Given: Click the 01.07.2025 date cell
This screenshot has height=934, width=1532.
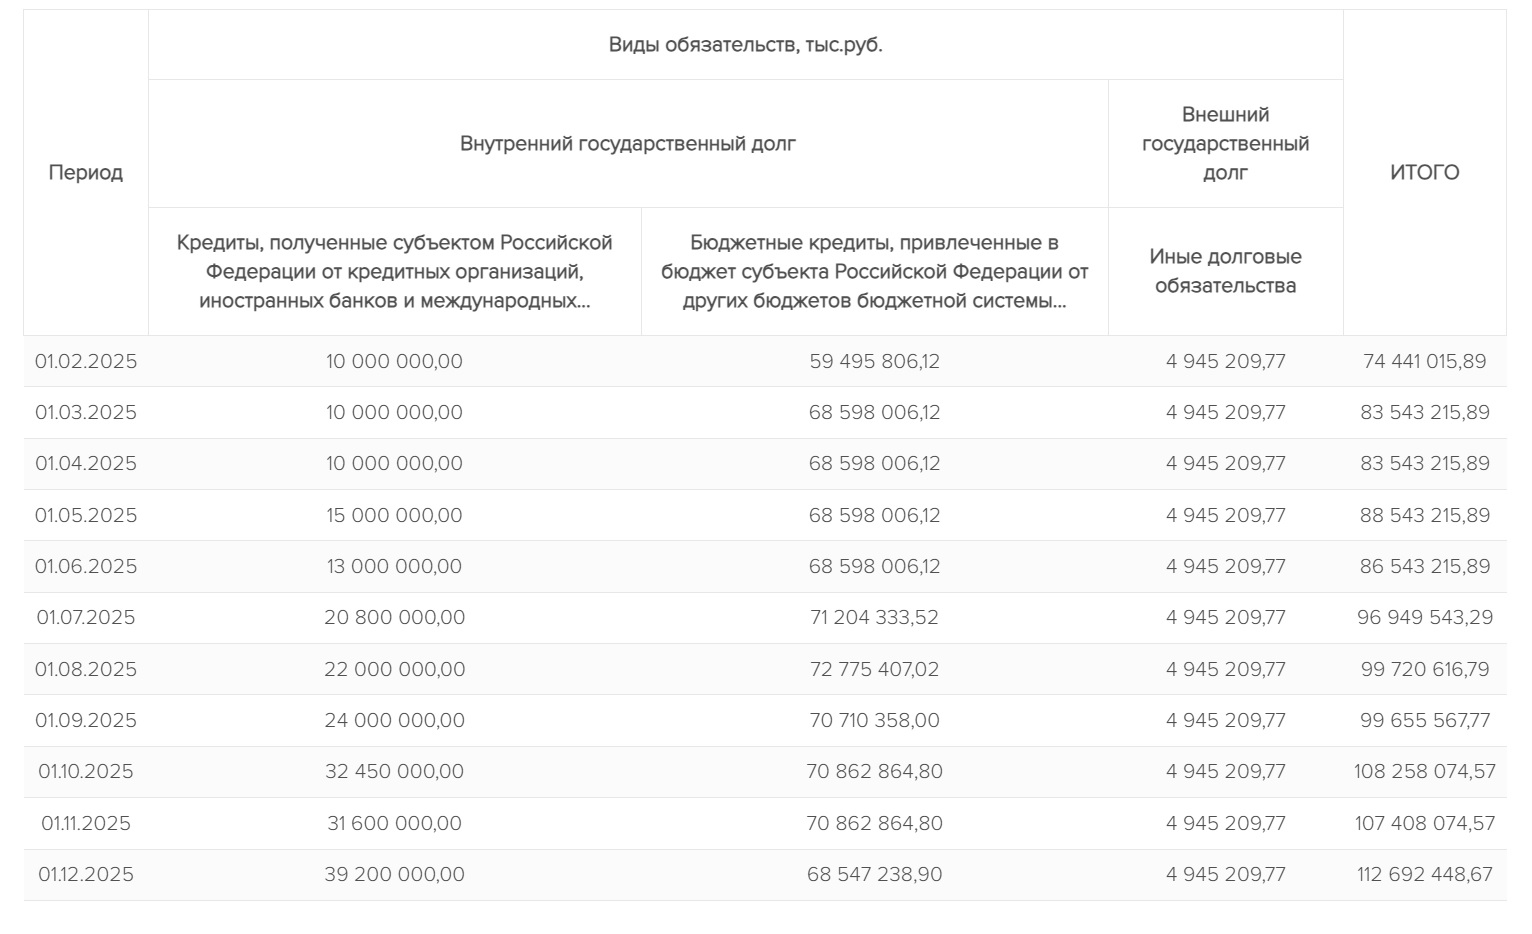Looking at the screenshot, I should click(x=86, y=617).
